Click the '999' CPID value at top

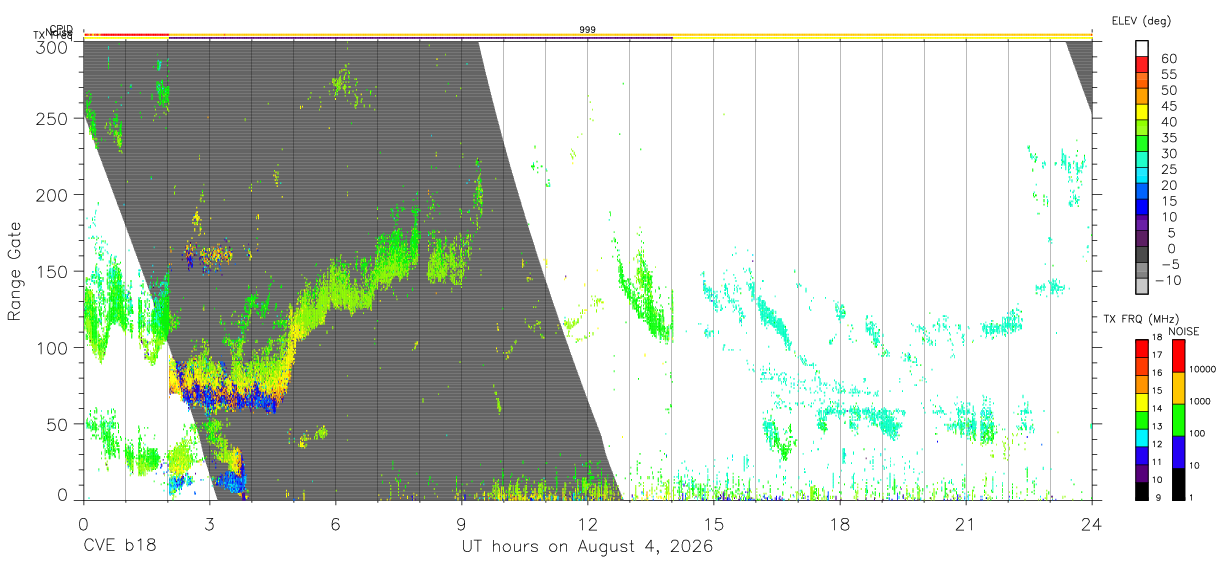588,30
